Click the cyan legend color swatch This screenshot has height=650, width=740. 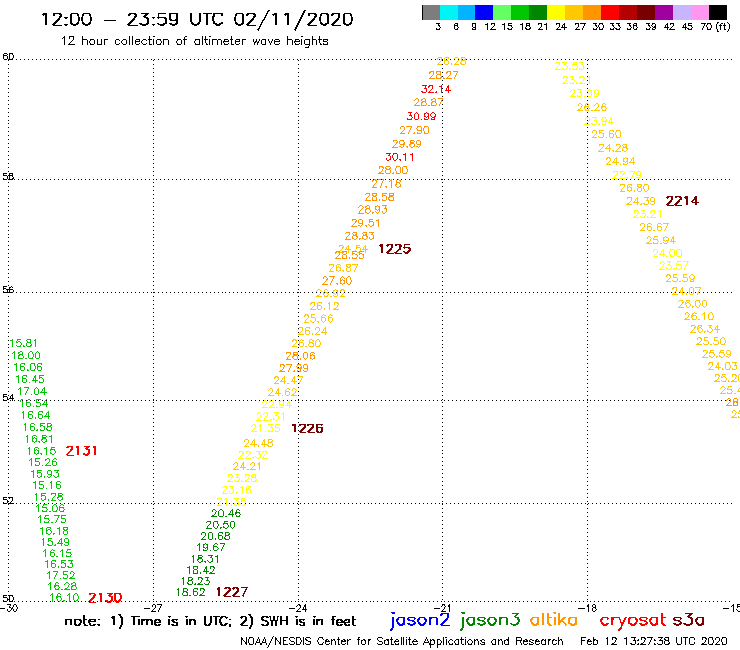pyautogui.click(x=449, y=13)
